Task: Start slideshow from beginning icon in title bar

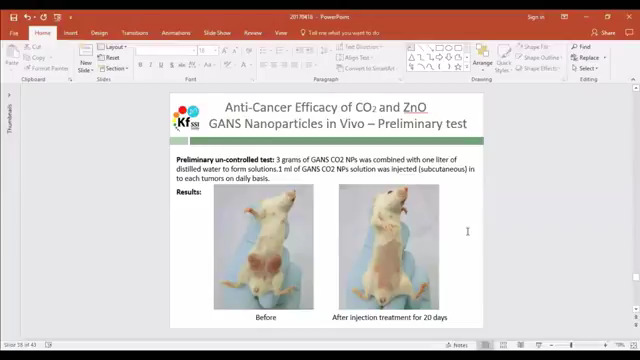Action: [x=57, y=17]
